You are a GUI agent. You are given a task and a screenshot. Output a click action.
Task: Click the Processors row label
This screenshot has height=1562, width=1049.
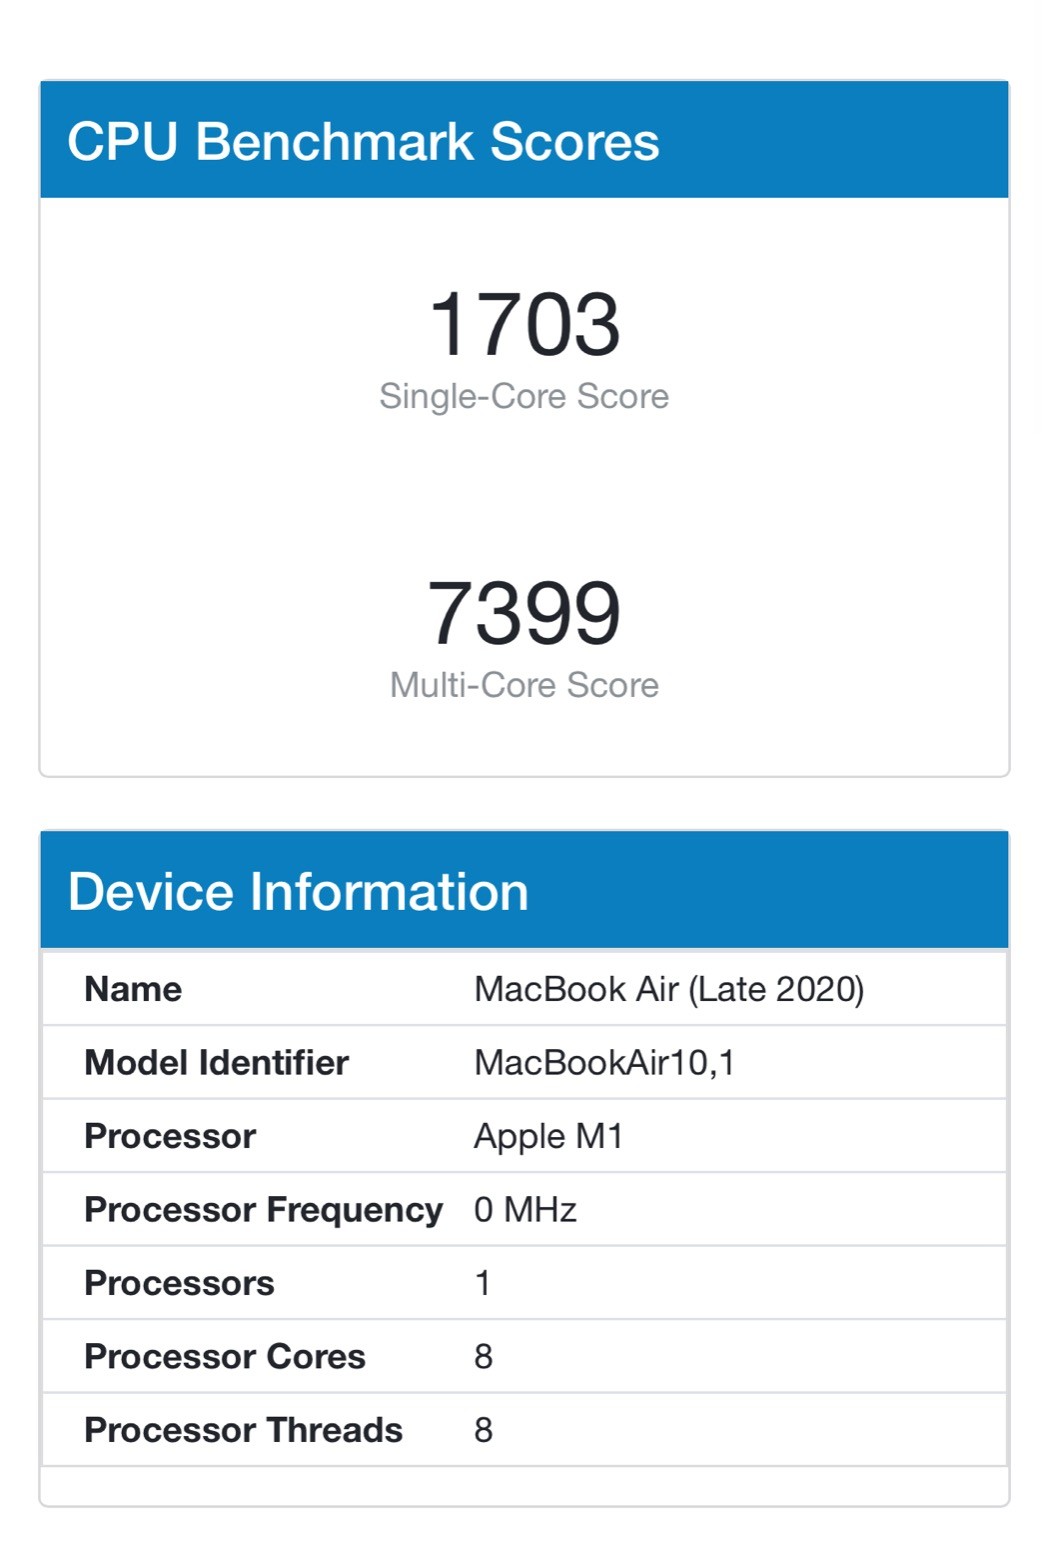tap(179, 1283)
